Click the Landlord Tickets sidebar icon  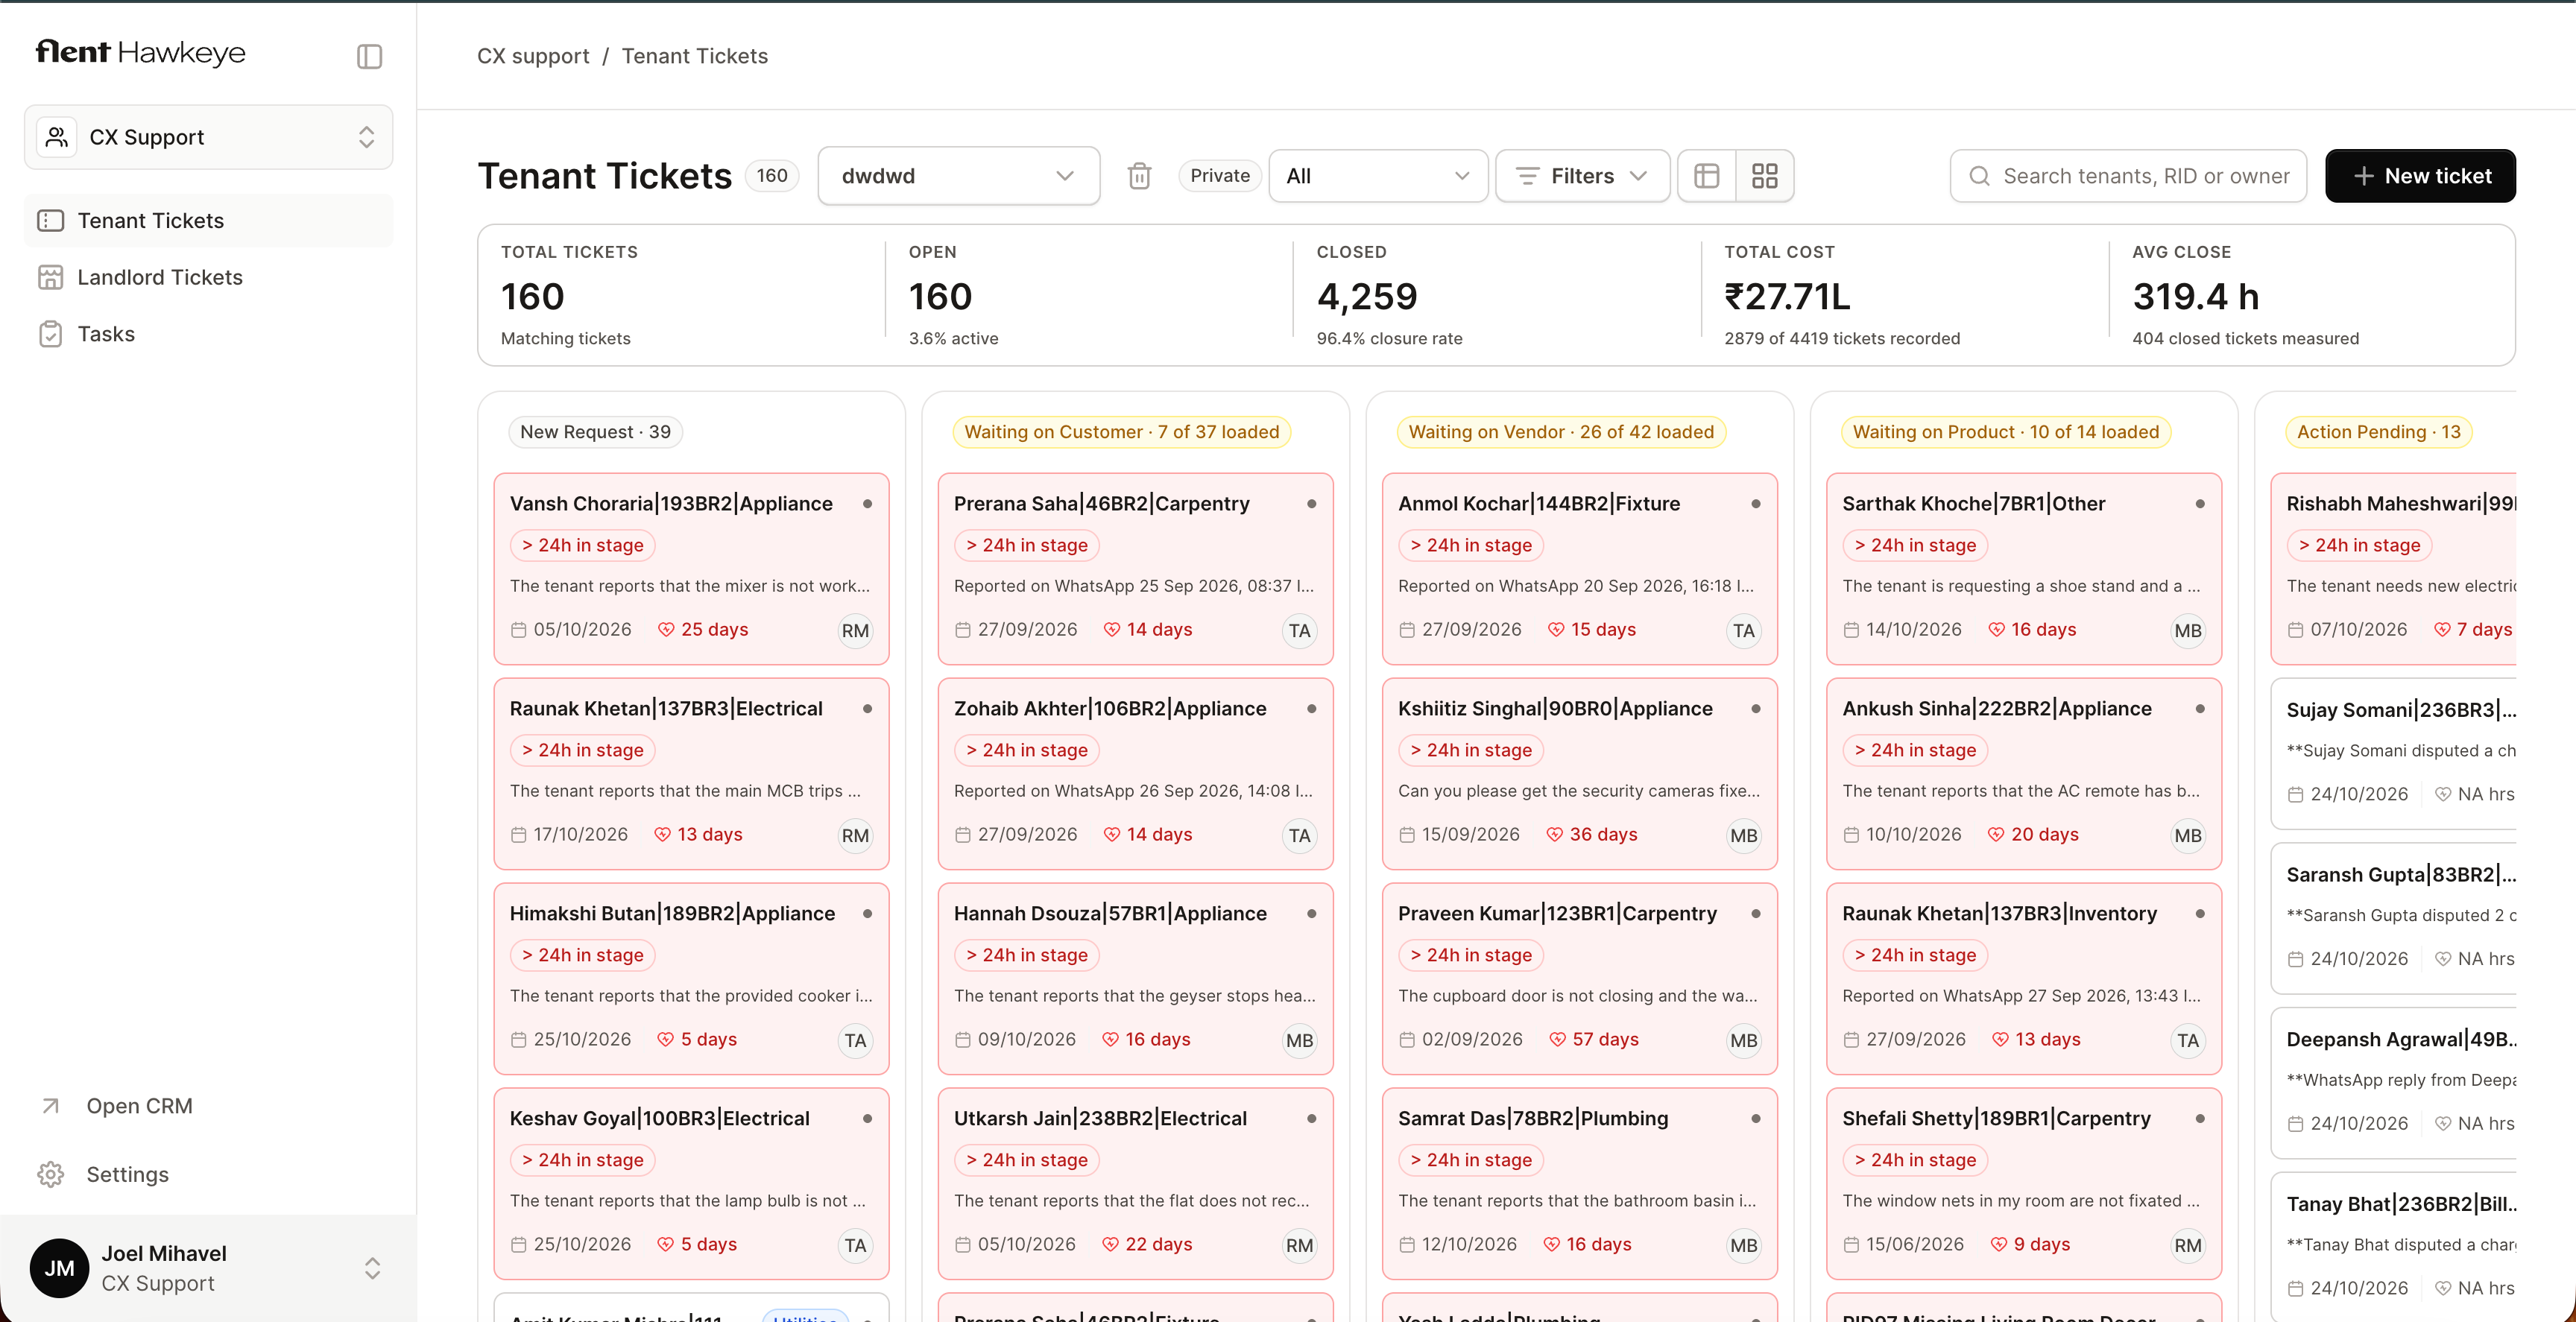[x=51, y=277]
